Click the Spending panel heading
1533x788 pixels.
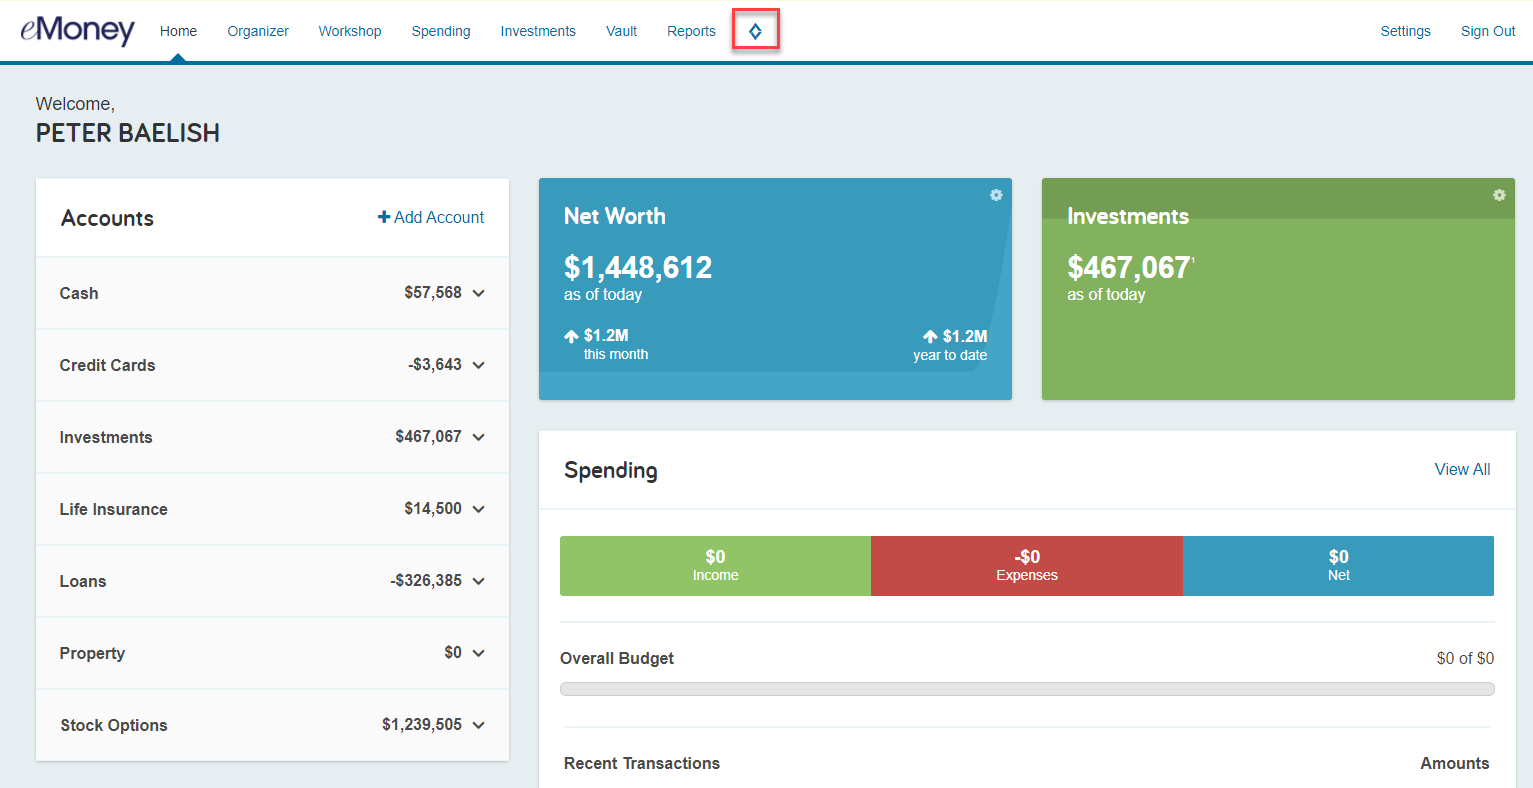pyautogui.click(x=611, y=470)
